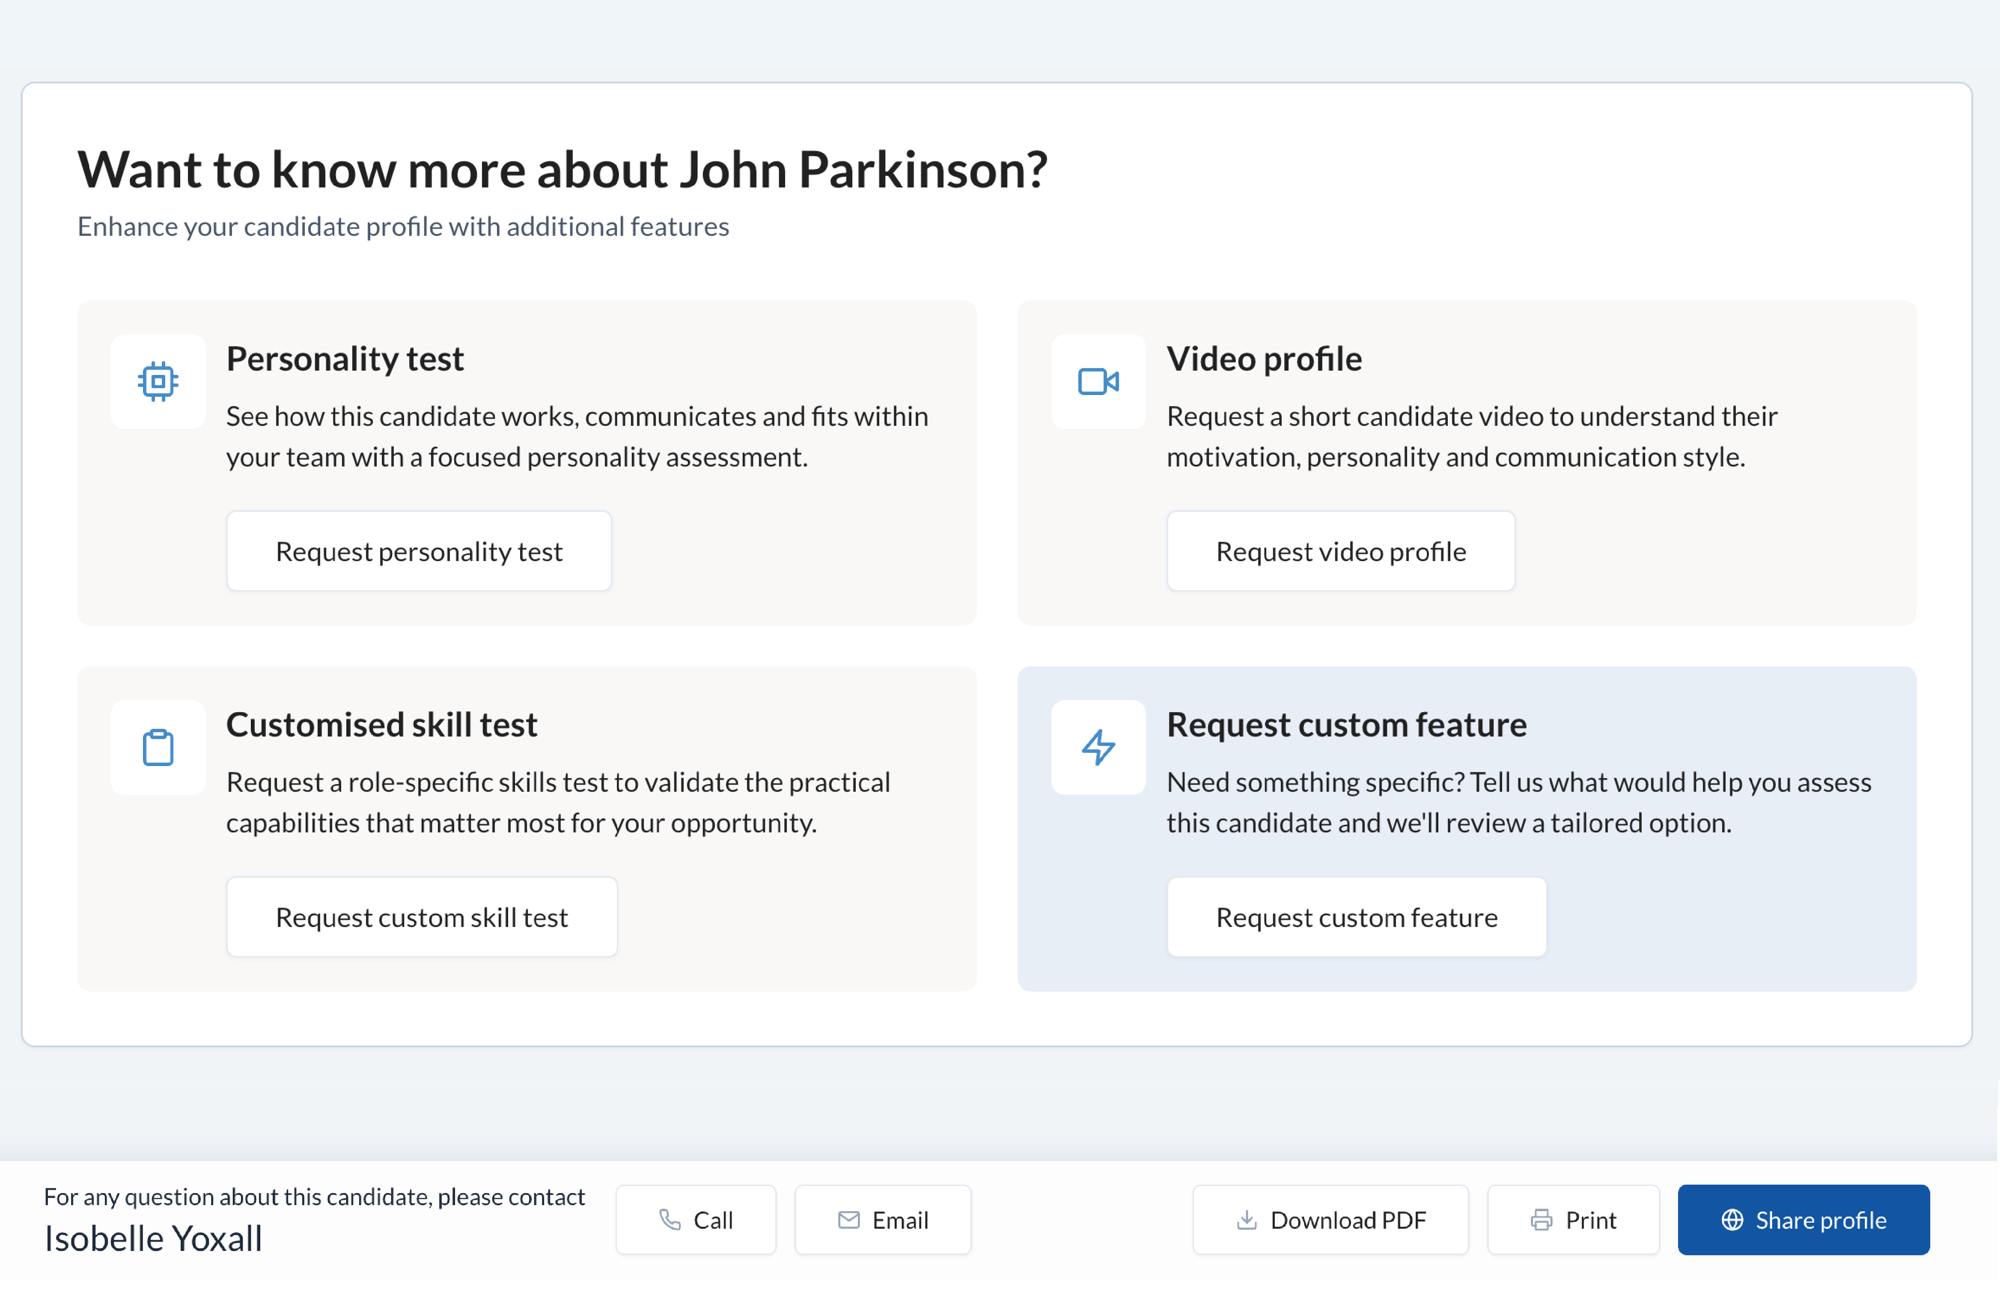The height and width of the screenshot is (1313, 2000).
Task: Print the candidate profile
Action: [x=1573, y=1219]
